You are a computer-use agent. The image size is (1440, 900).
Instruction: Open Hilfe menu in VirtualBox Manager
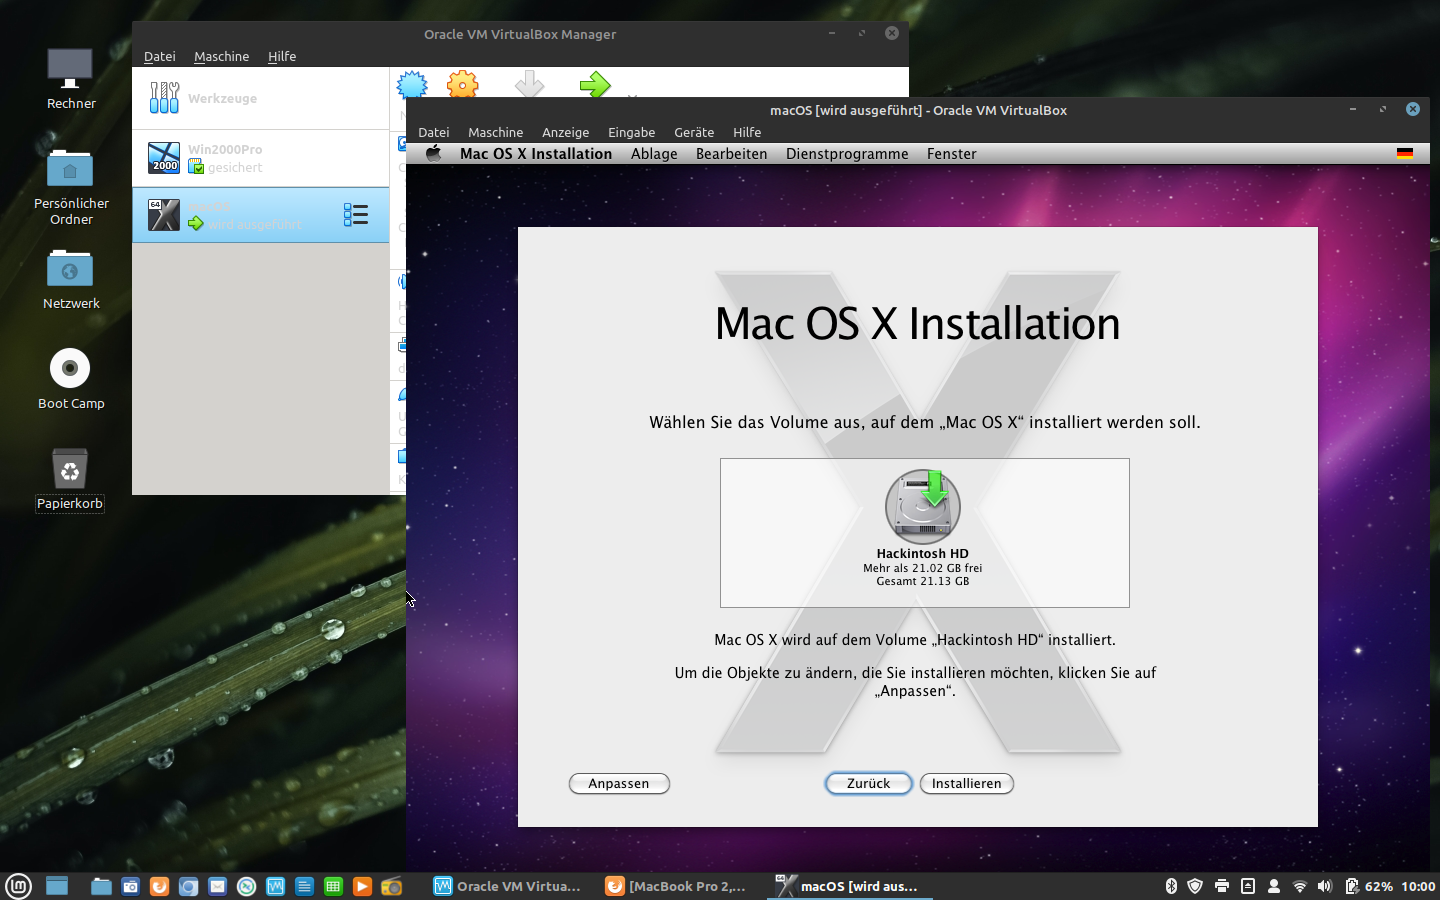pos(282,56)
